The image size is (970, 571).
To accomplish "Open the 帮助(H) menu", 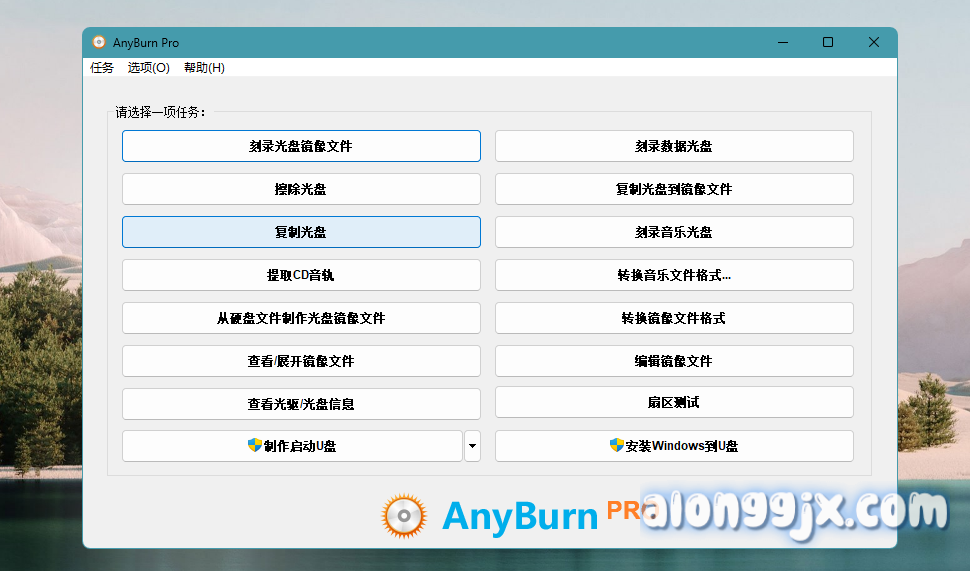I will (x=204, y=68).
